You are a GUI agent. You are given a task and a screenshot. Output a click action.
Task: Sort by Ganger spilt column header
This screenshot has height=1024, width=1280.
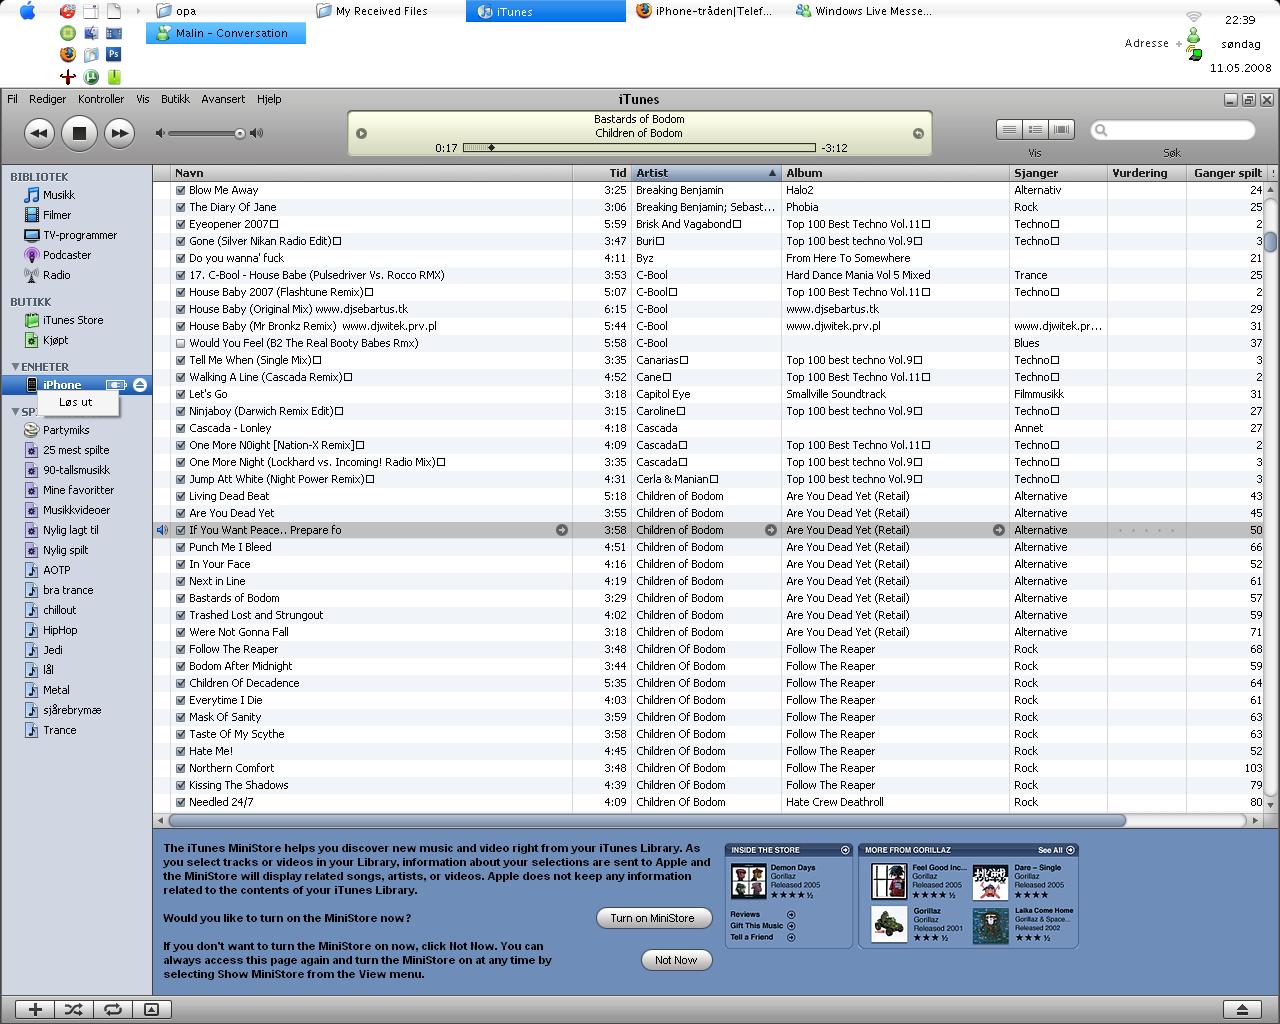coord(1226,173)
